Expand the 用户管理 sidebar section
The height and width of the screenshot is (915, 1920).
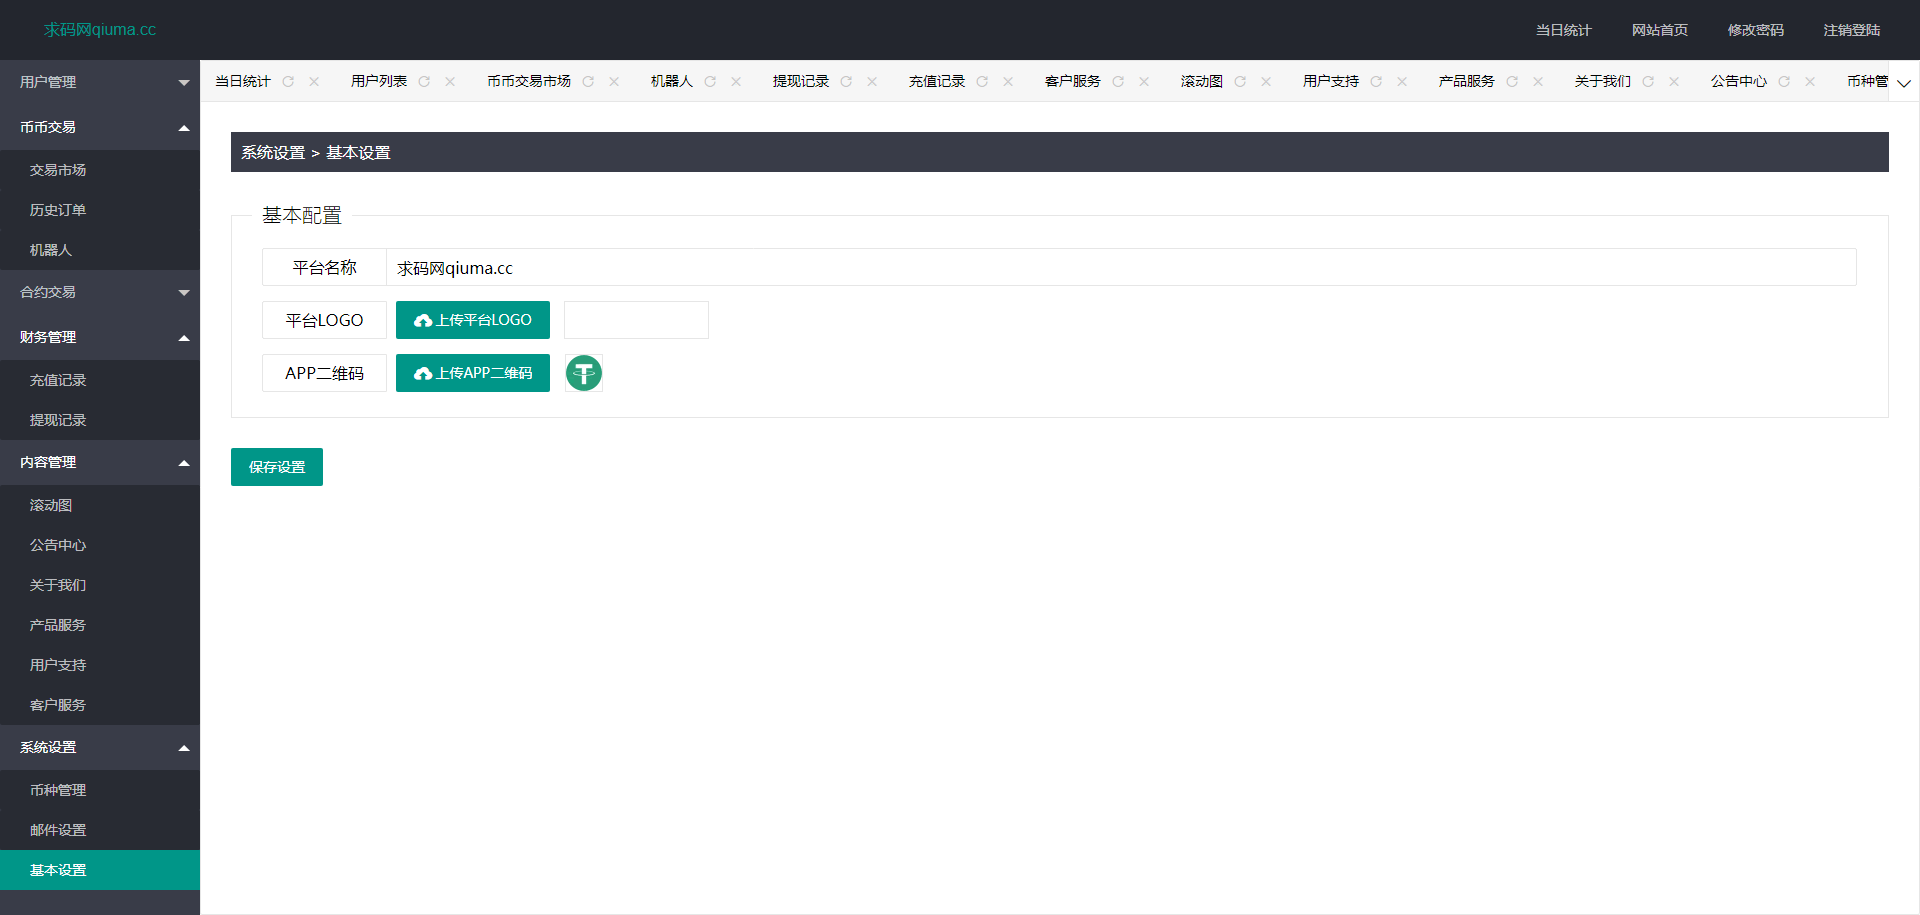100,82
